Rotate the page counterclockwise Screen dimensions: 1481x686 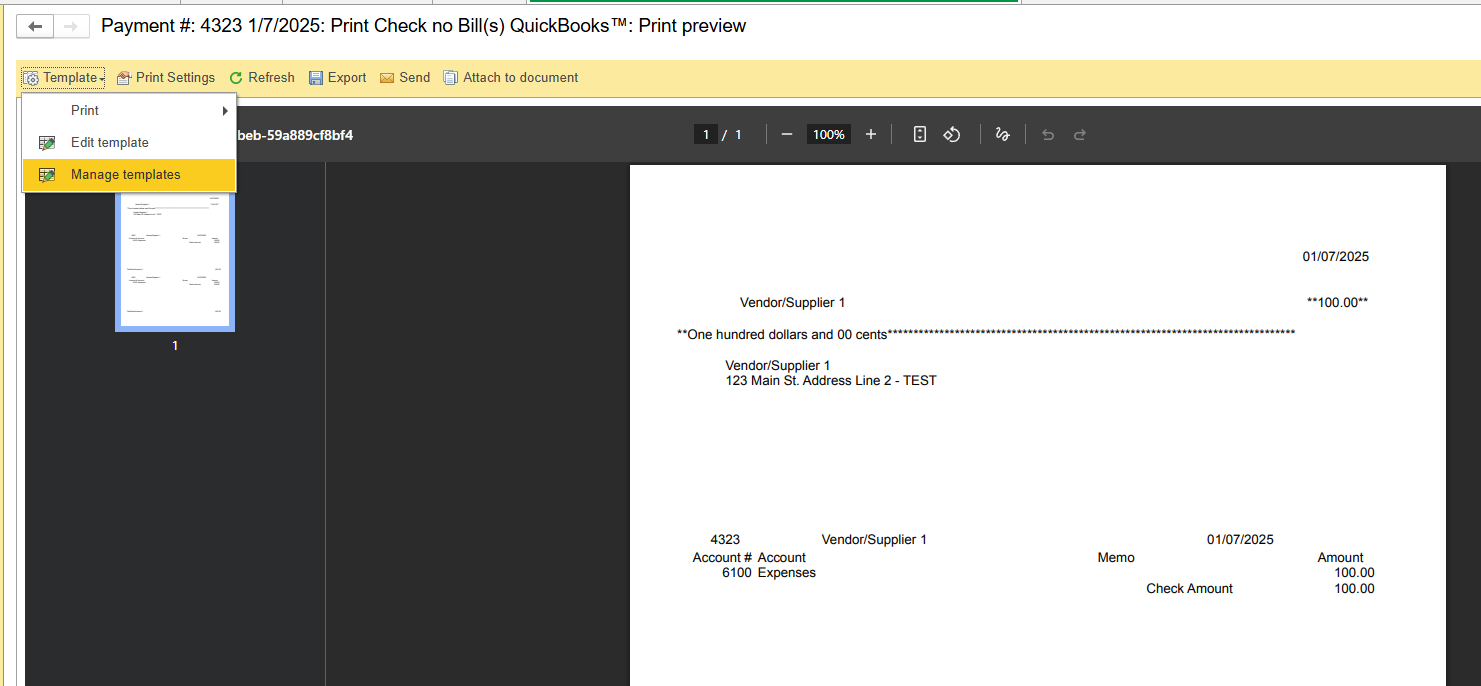pos(952,135)
